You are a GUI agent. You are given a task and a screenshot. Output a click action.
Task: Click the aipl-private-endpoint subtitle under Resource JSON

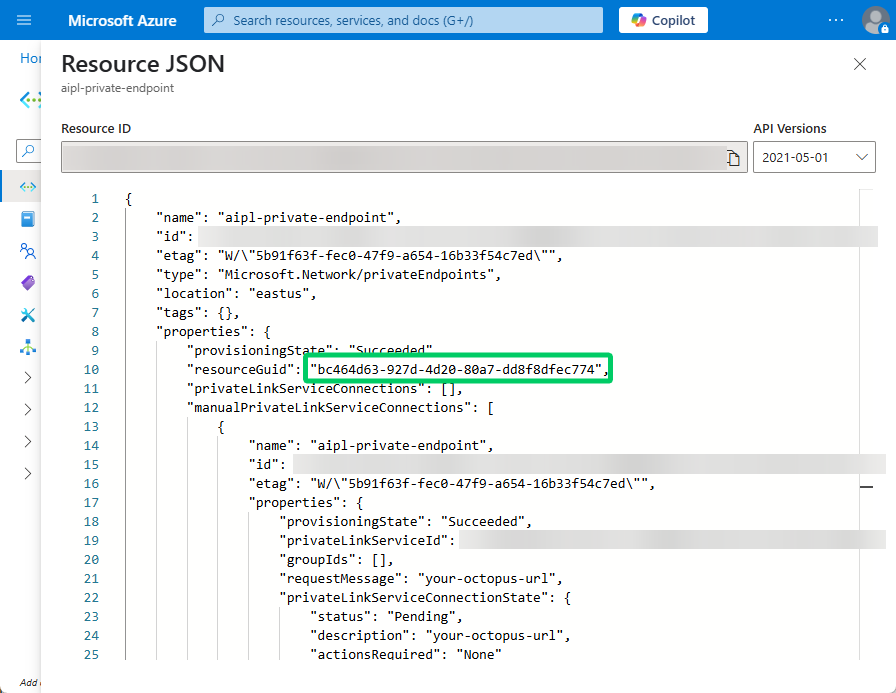pyautogui.click(x=117, y=88)
